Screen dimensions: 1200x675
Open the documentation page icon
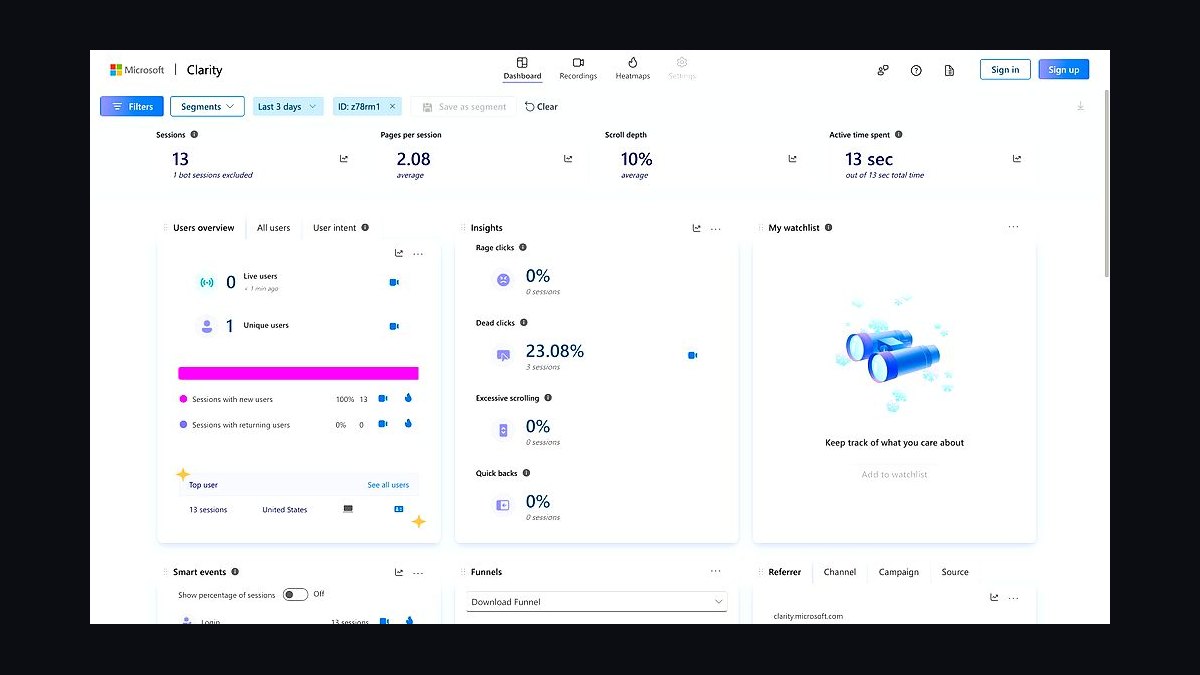point(949,70)
